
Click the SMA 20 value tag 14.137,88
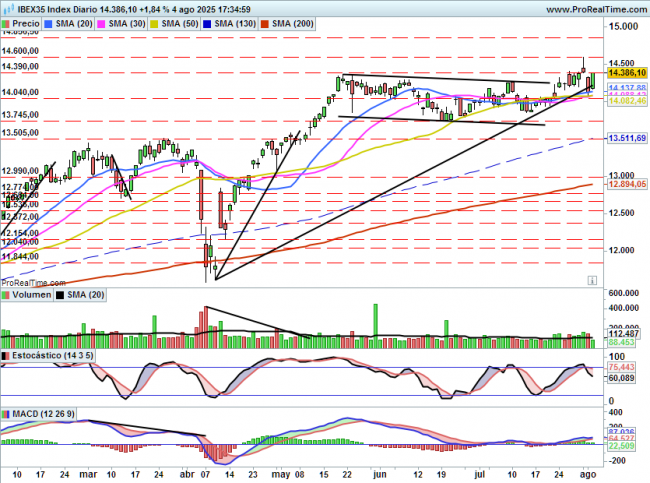[x=627, y=87]
